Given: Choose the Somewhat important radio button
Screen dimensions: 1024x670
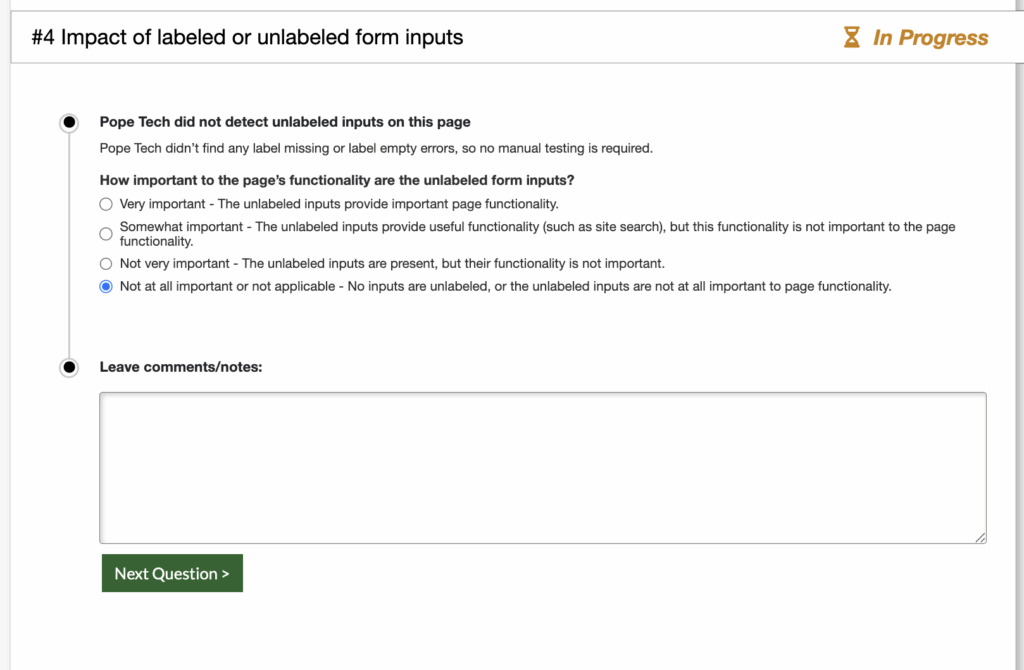Looking at the screenshot, I should [106, 234].
